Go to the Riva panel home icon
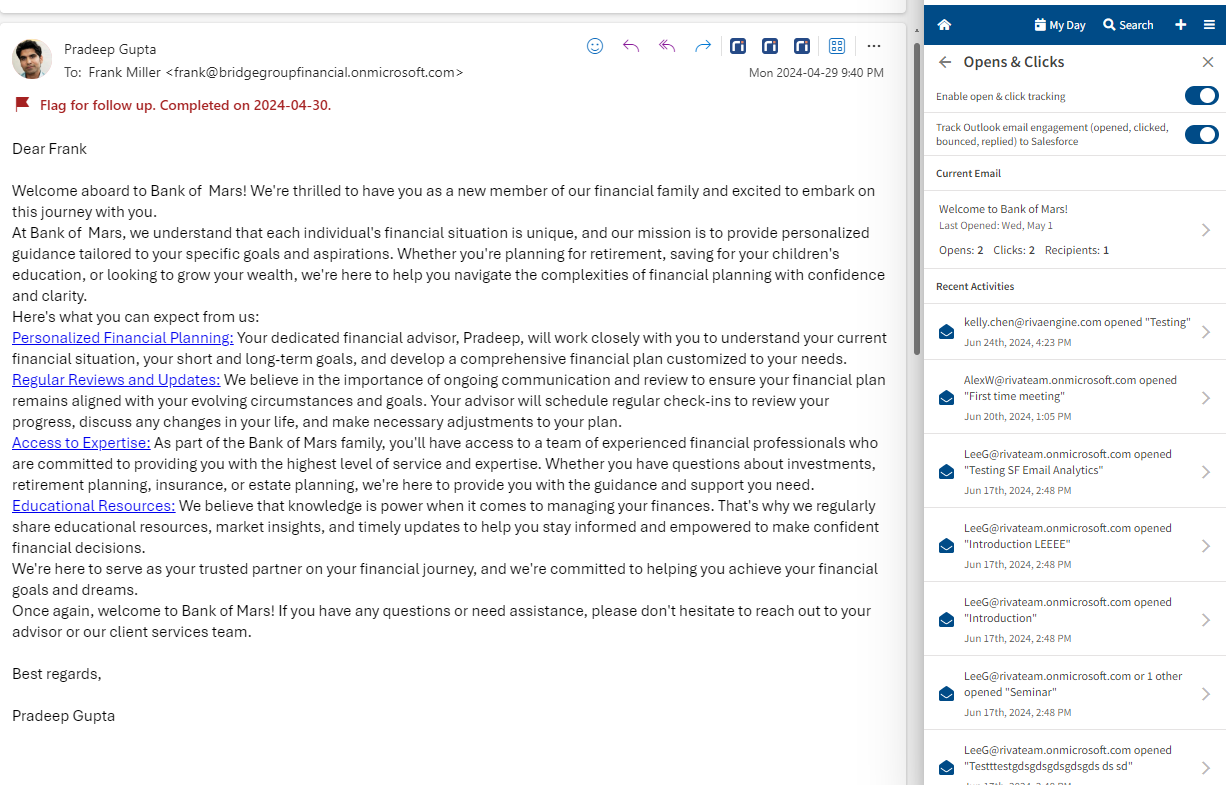This screenshot has height=785, width=1226. (x=944, y=25)
